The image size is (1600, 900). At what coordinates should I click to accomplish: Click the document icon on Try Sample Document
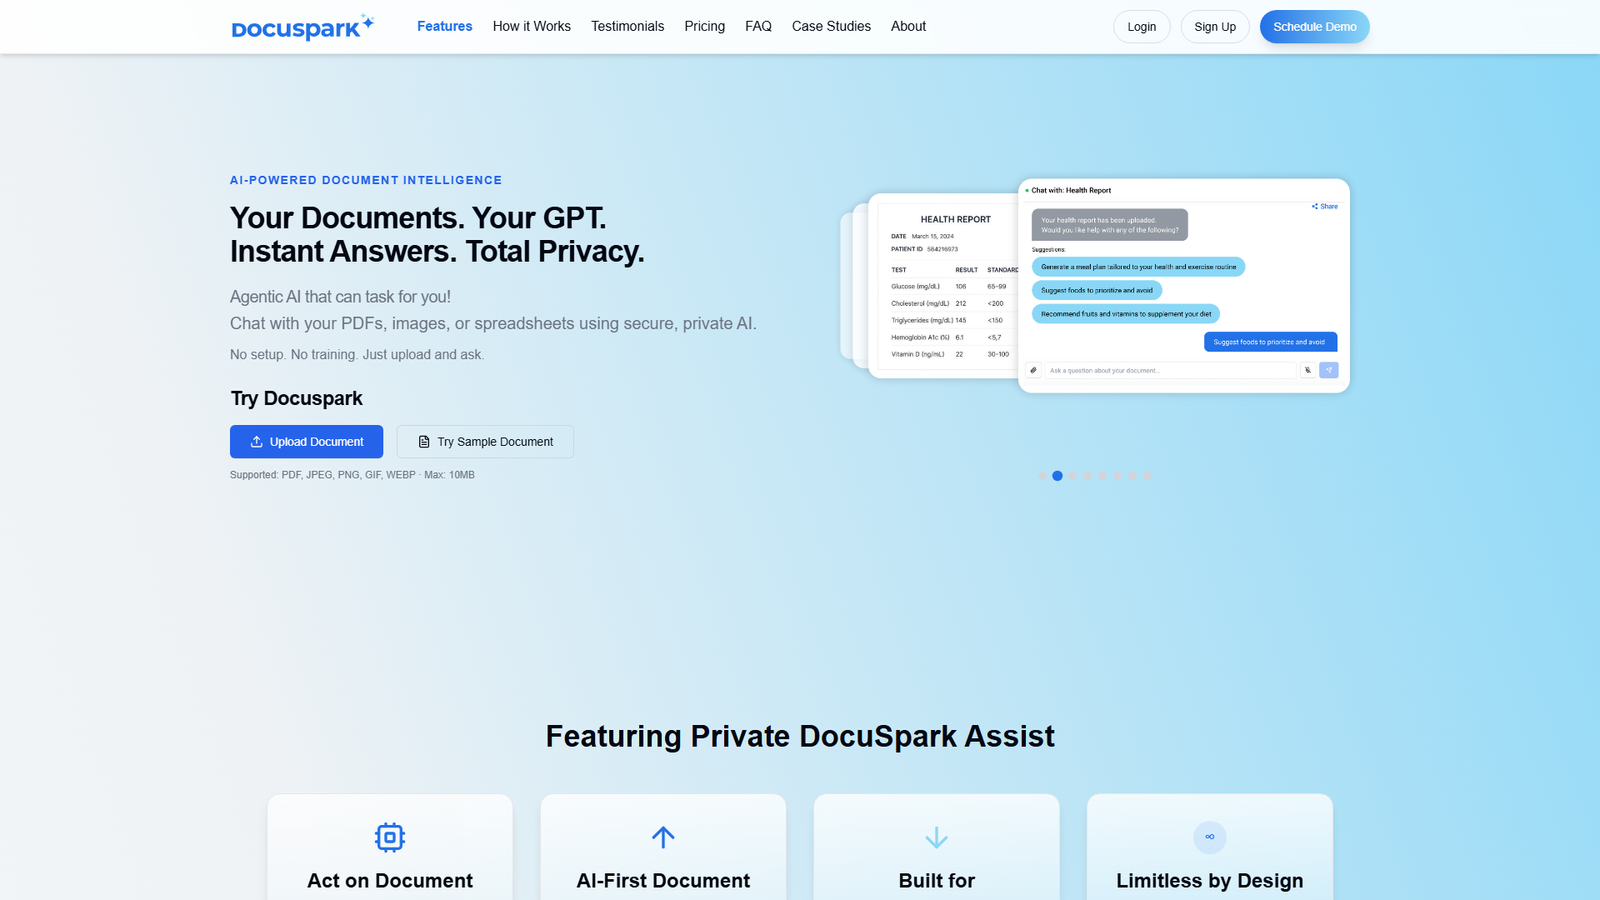[422, 441]
